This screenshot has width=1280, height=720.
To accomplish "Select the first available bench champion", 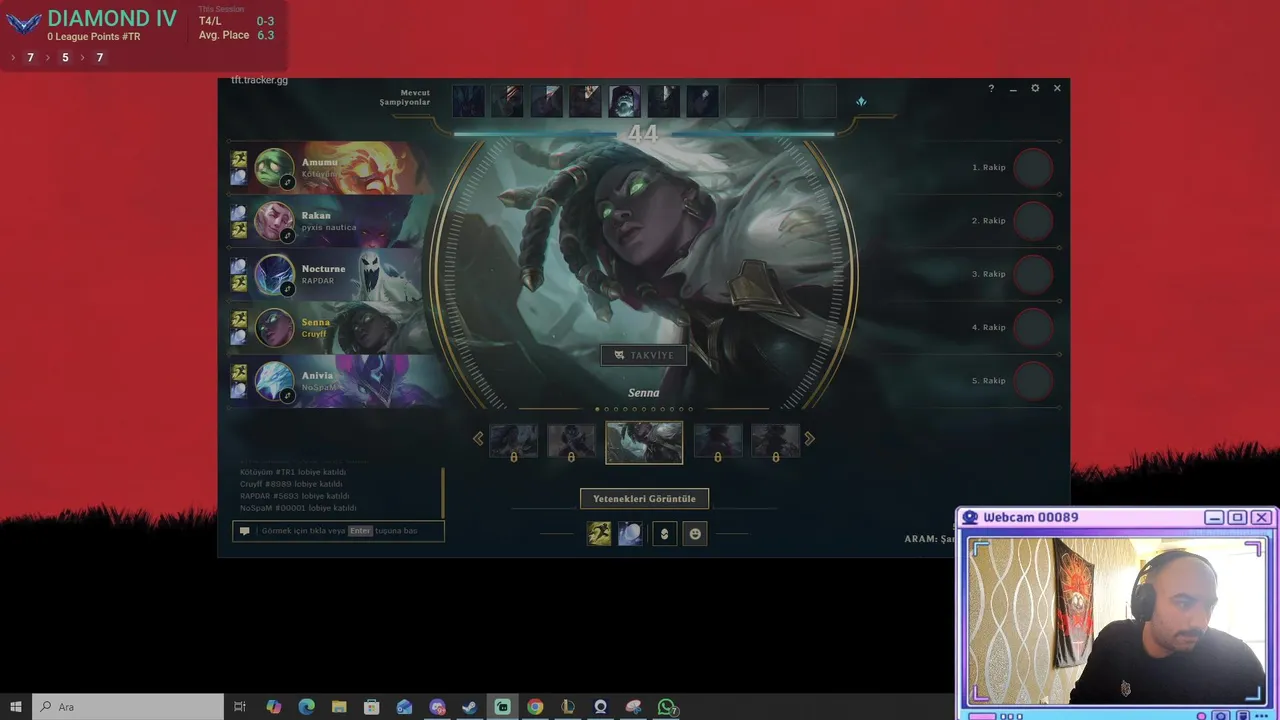I will (468, 101).
